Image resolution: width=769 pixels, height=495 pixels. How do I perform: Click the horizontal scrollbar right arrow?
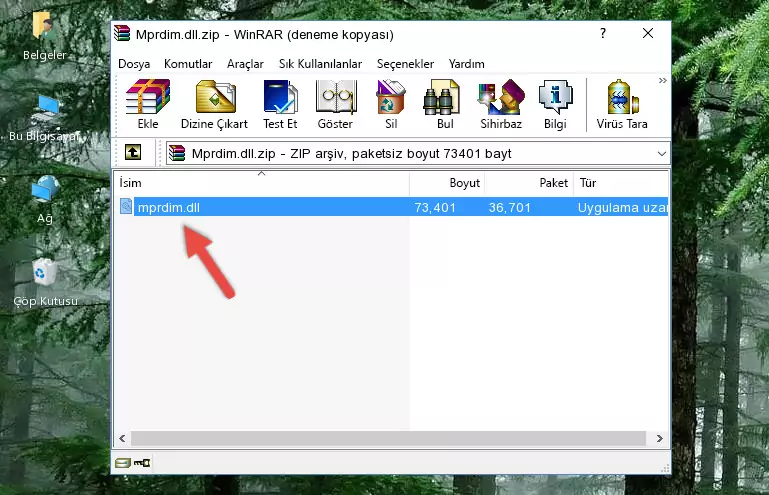[x=660, y=438]
